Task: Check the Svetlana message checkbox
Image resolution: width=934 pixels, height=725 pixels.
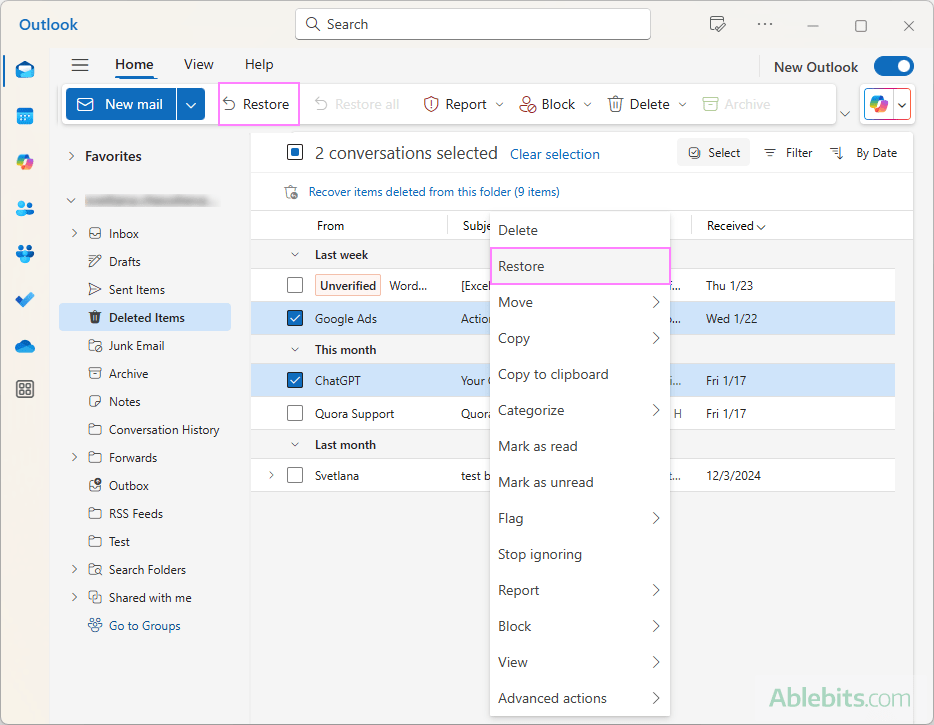Action: (295, 475)
